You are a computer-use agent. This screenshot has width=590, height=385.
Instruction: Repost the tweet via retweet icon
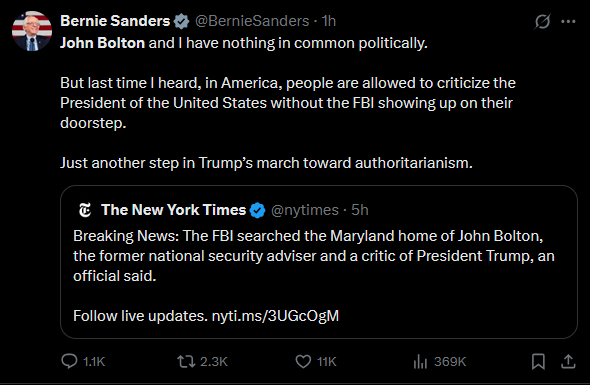(186, 362)
